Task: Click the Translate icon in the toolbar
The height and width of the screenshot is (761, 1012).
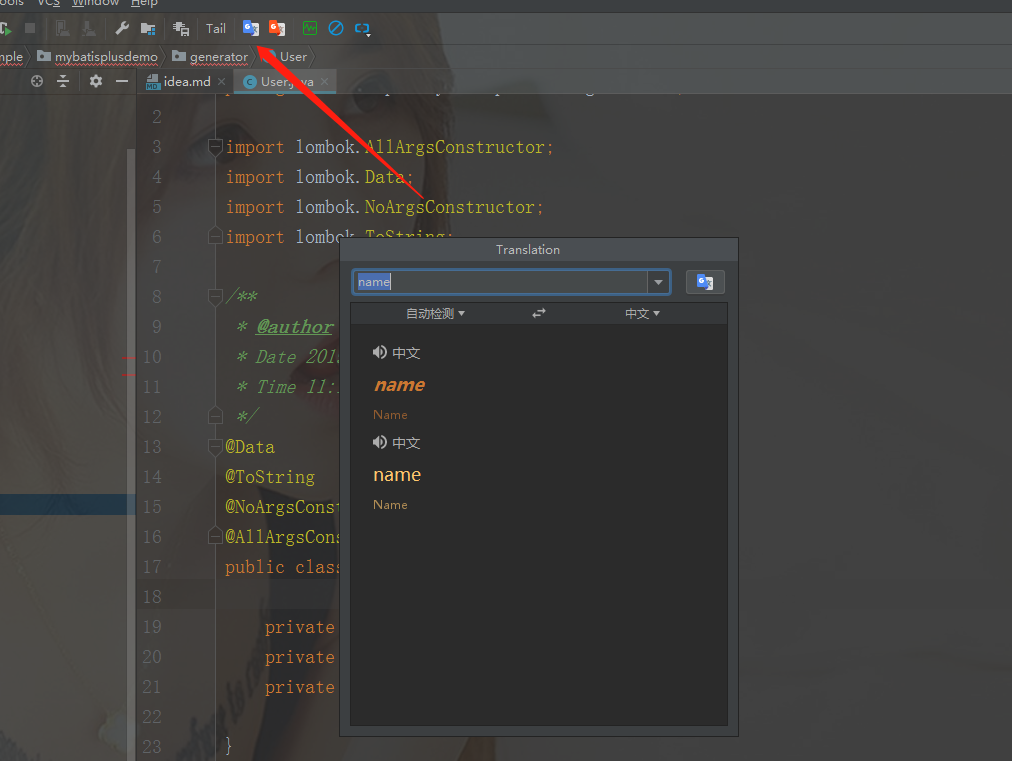Action: 250,28
